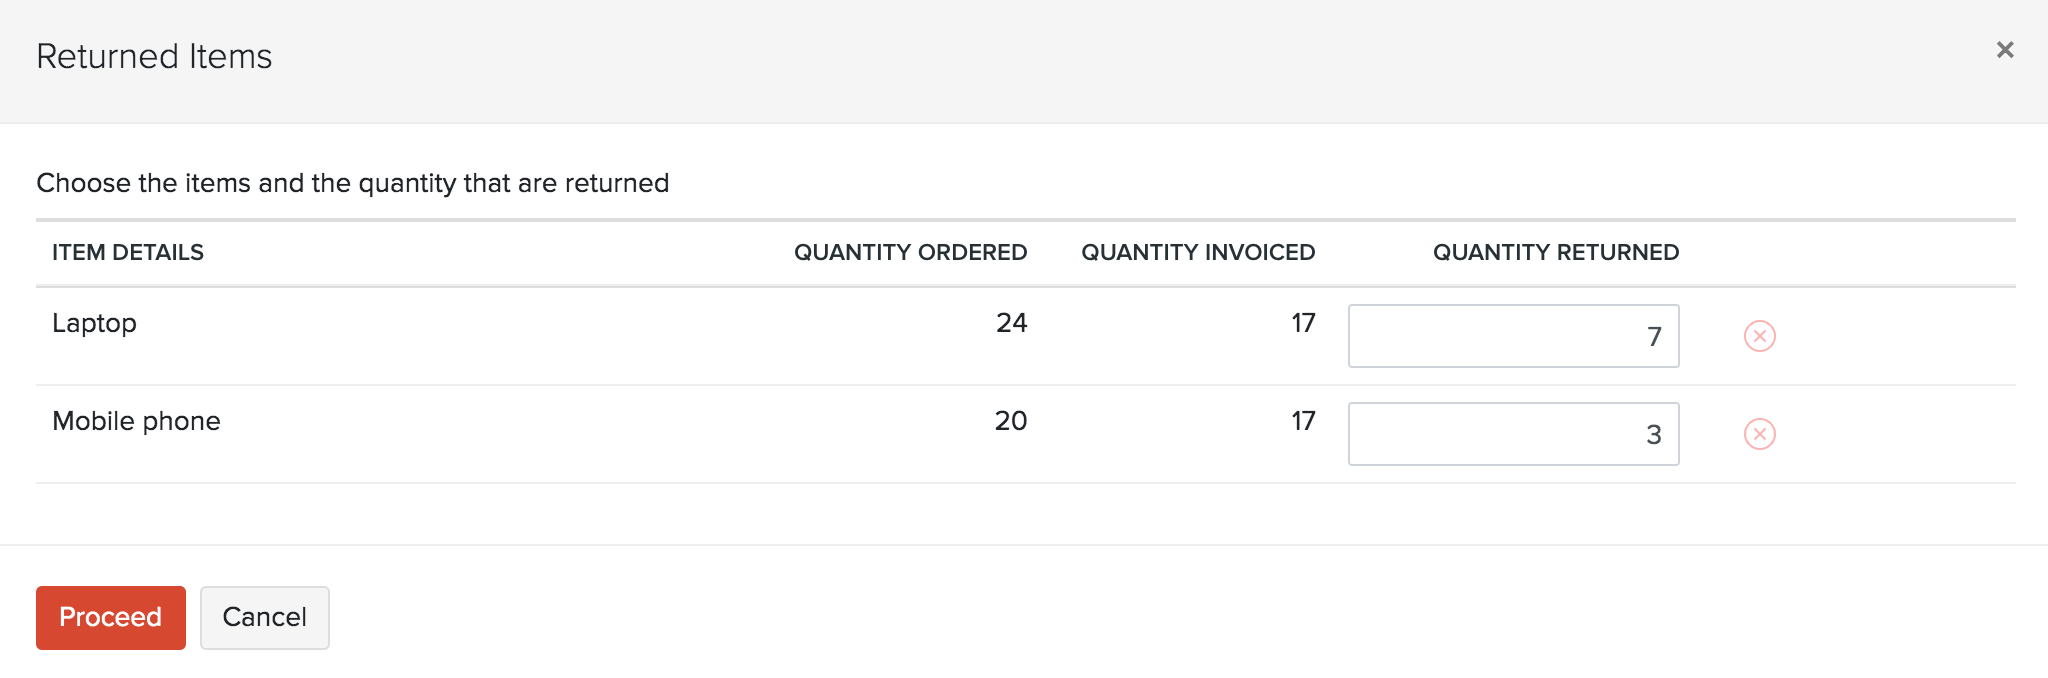Viewport: 2048px width, 678px height.
Task: Focus Laptop quantity returned input field
Action: tap(1513, 336)
